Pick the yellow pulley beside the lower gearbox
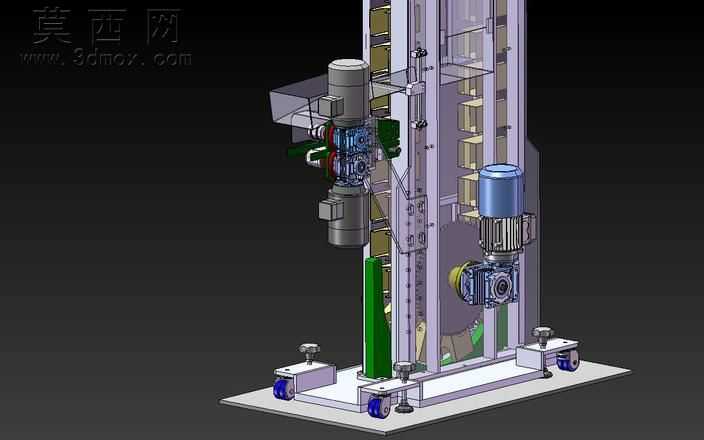This screenshot has height=440, width=704. (x=456, y=277)
